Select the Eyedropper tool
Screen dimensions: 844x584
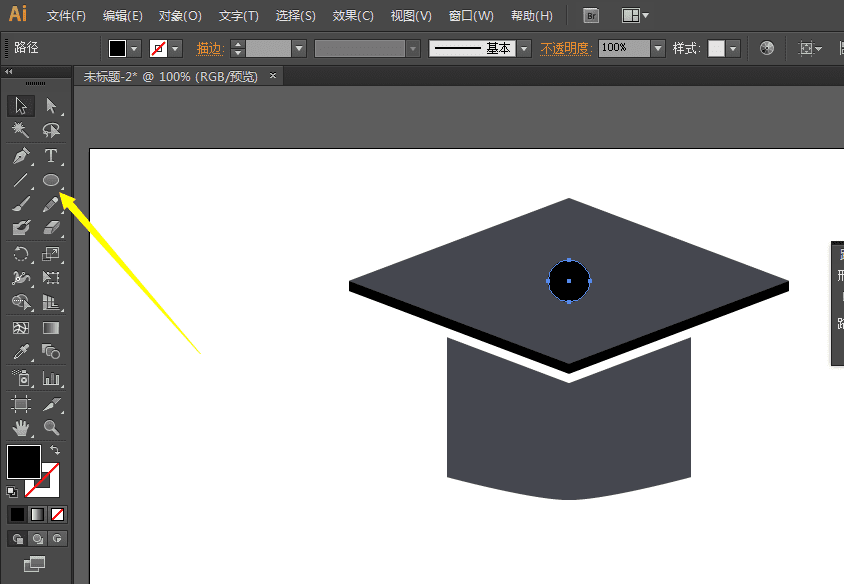[21, 353]
